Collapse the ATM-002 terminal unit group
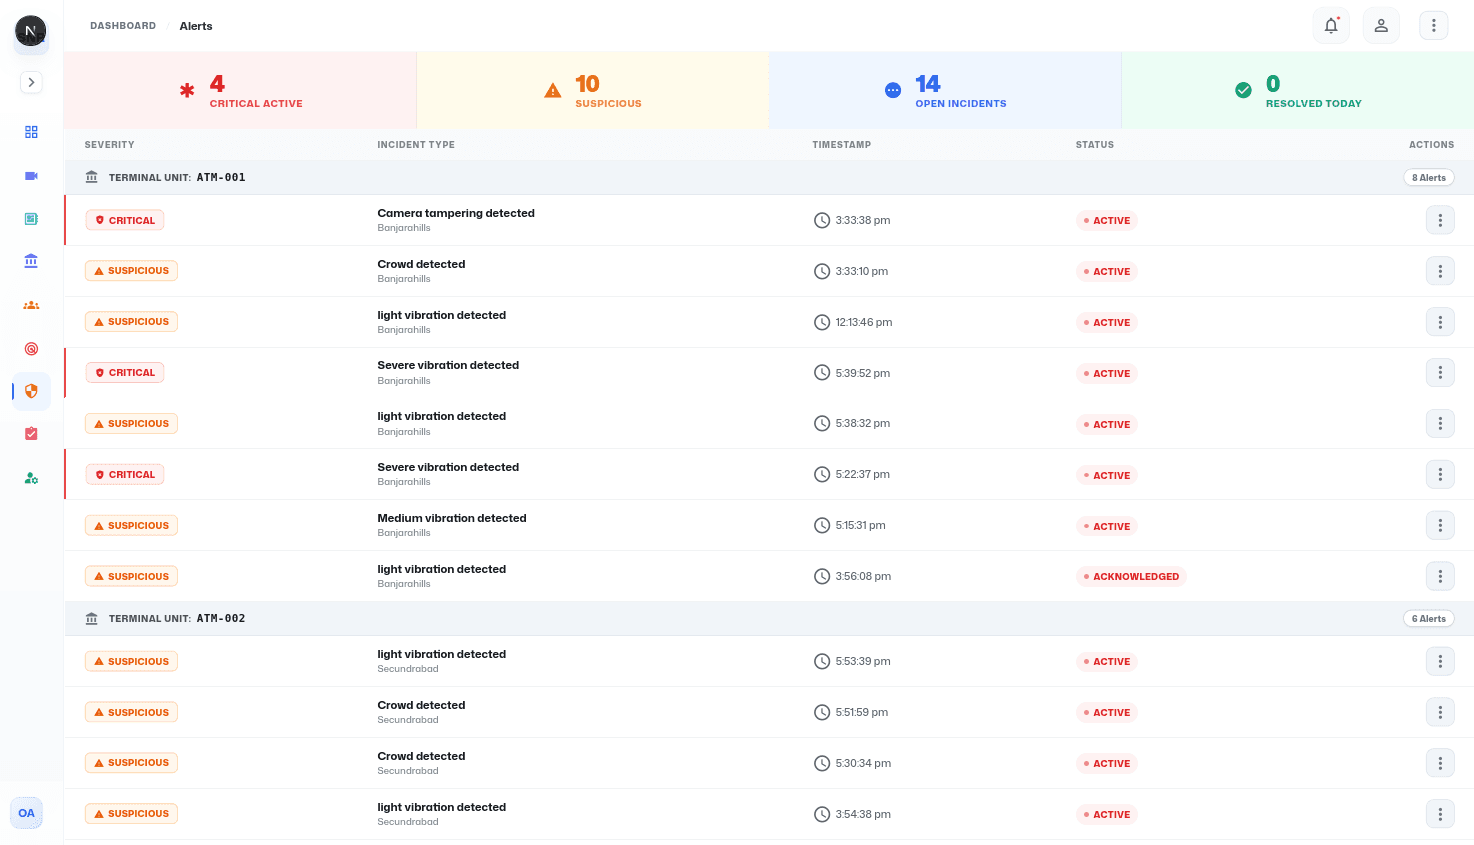Screen dimensions: 1474x845 click(x=177, y=619)
